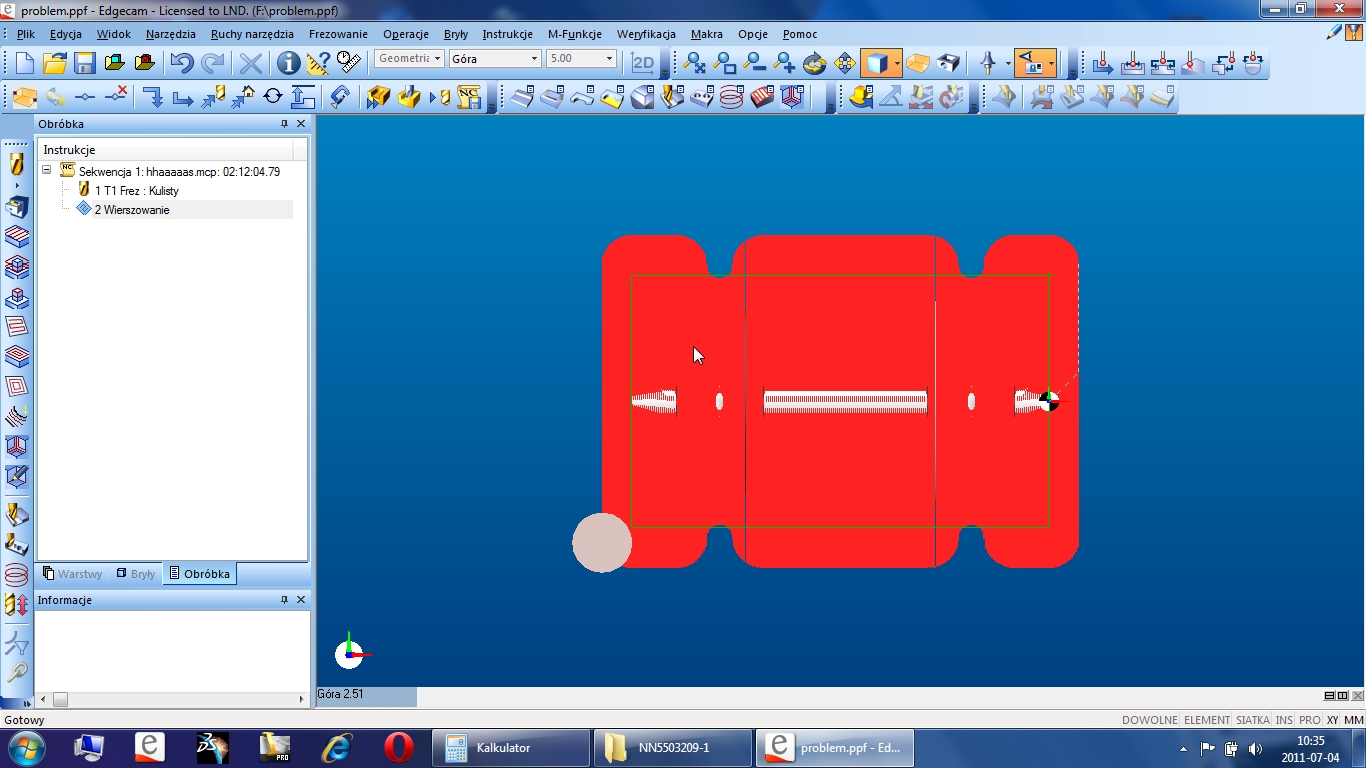Save the file with floppy disk icon
1366x768 pixels.
(x=84, y=63)
